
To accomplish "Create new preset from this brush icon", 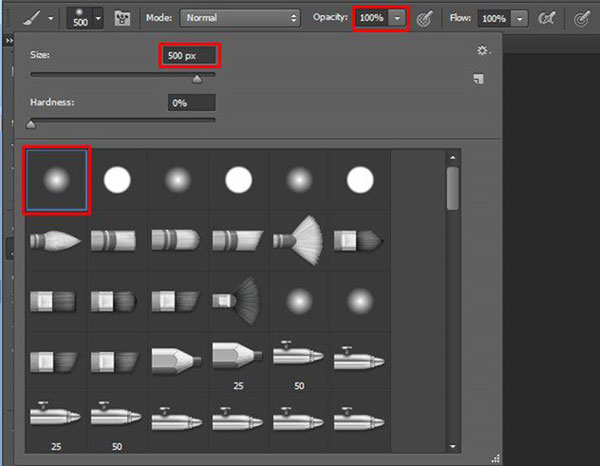I will pos(479,79).
